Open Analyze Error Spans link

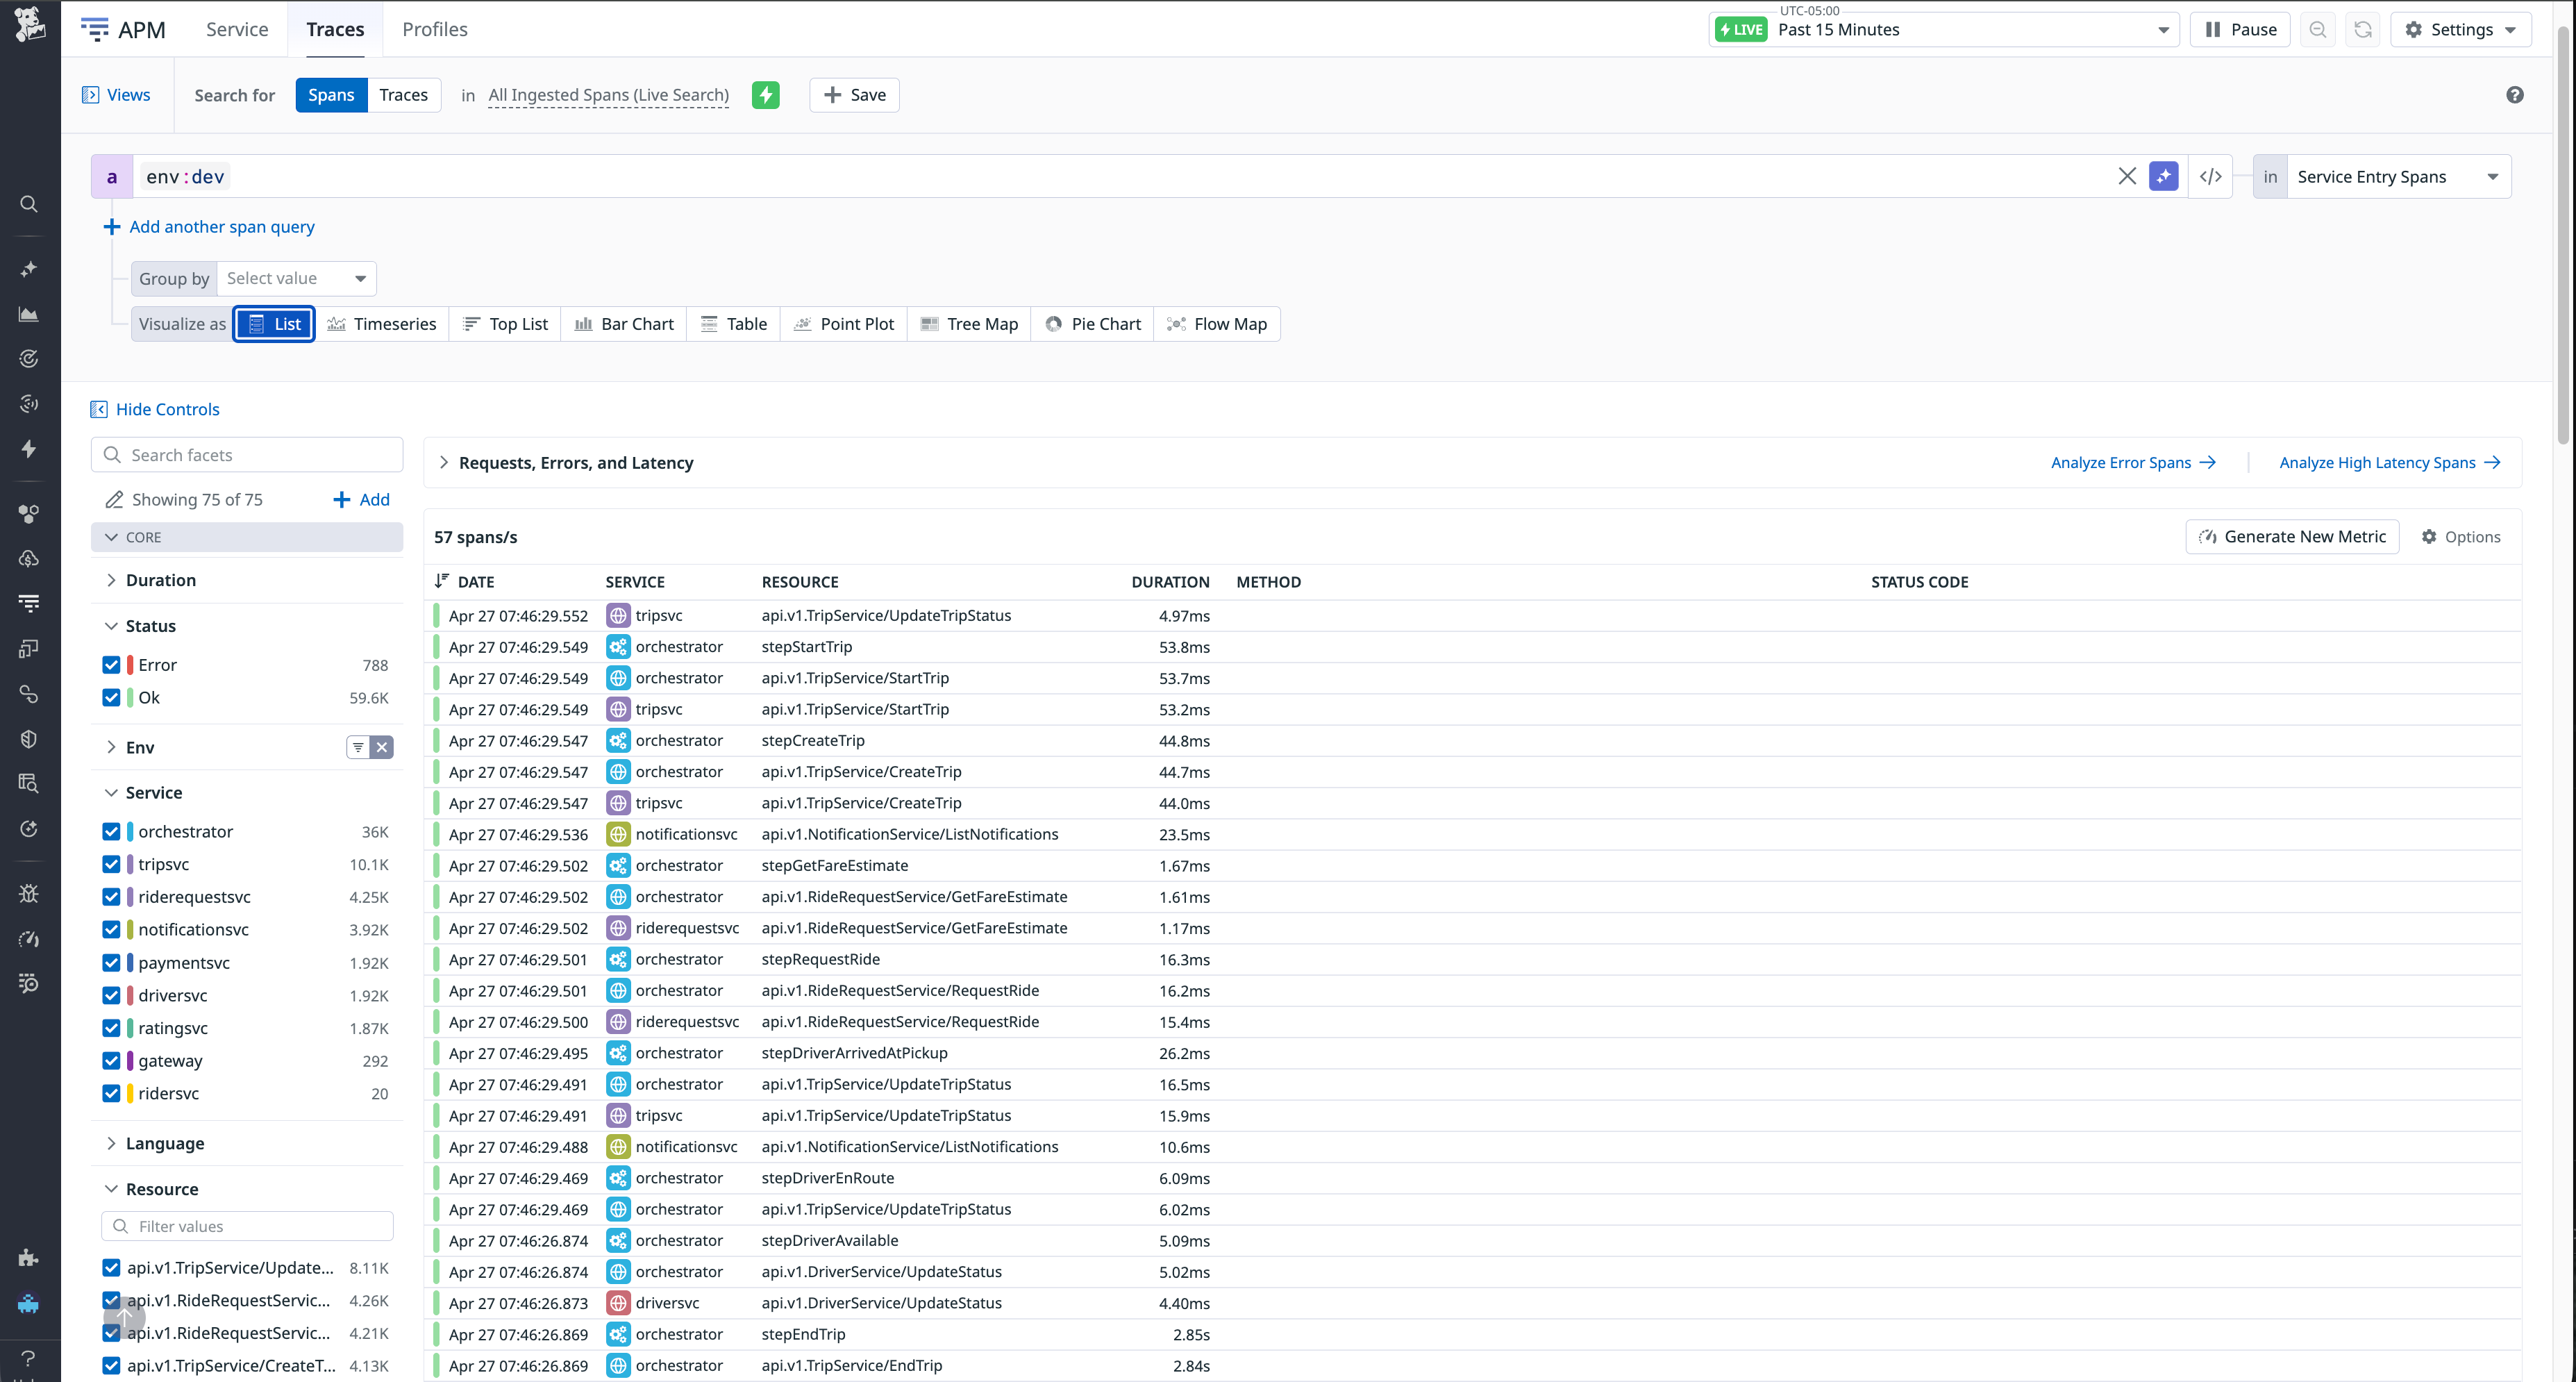coord(2133,463)
